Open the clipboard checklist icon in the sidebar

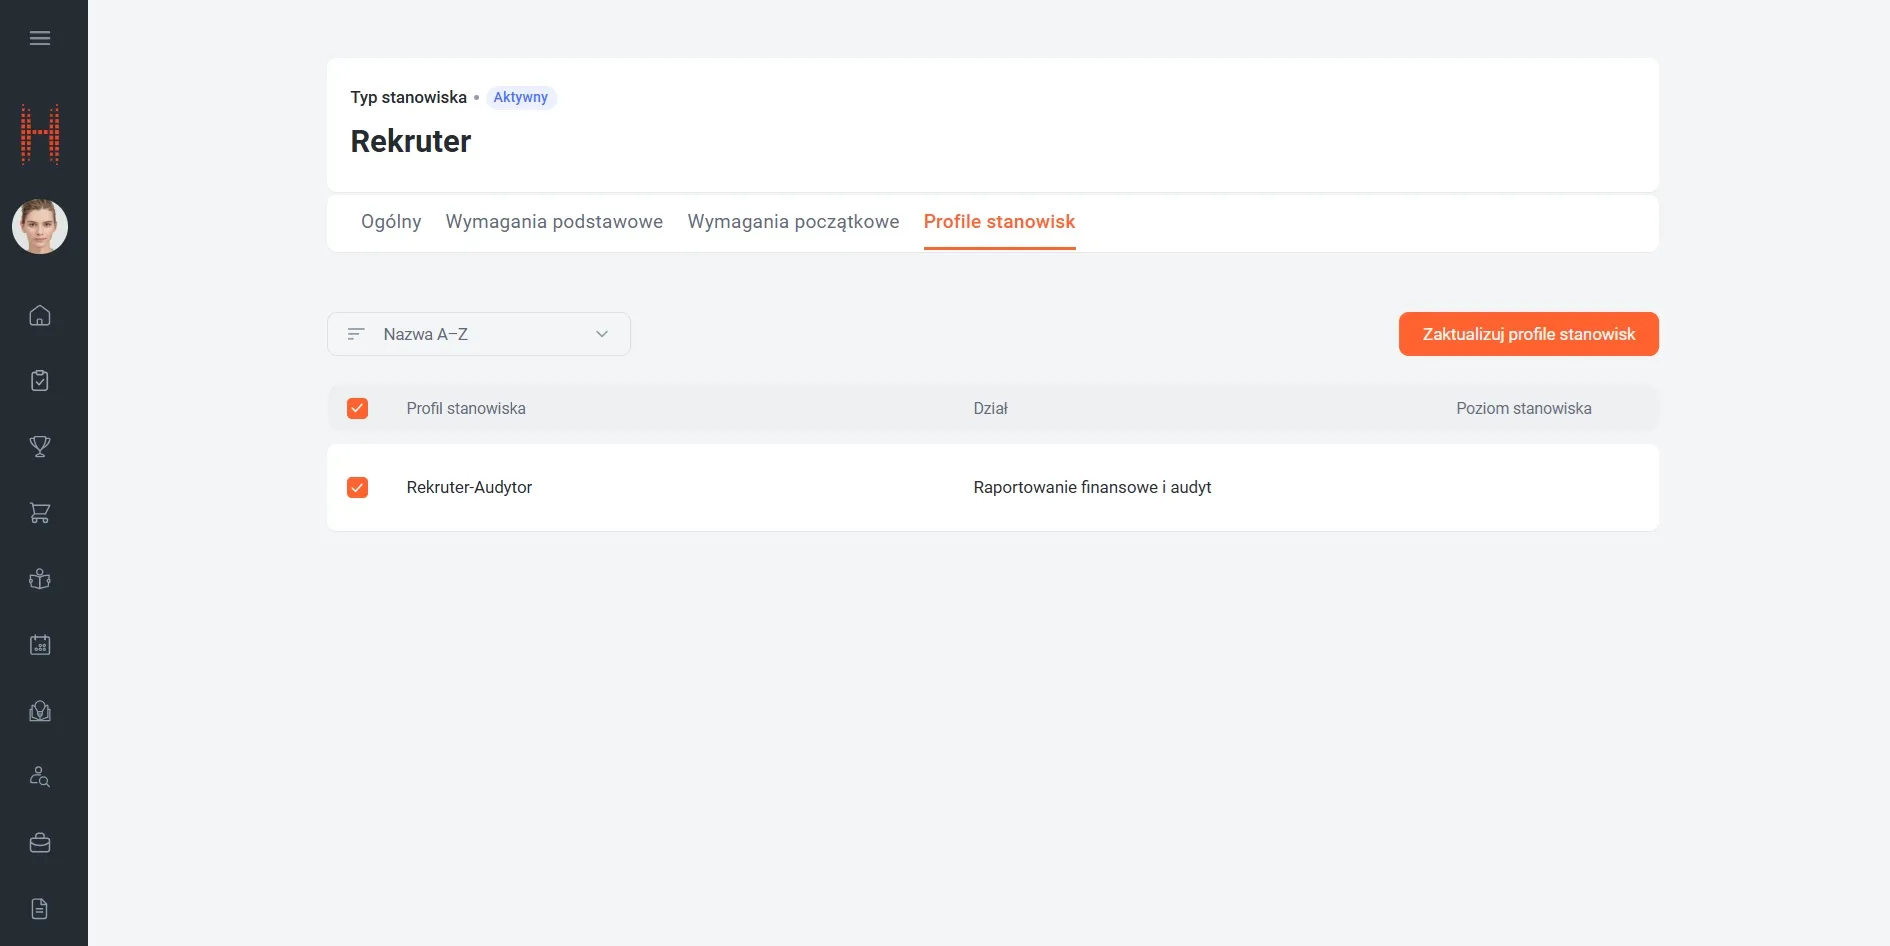point(40,381)
